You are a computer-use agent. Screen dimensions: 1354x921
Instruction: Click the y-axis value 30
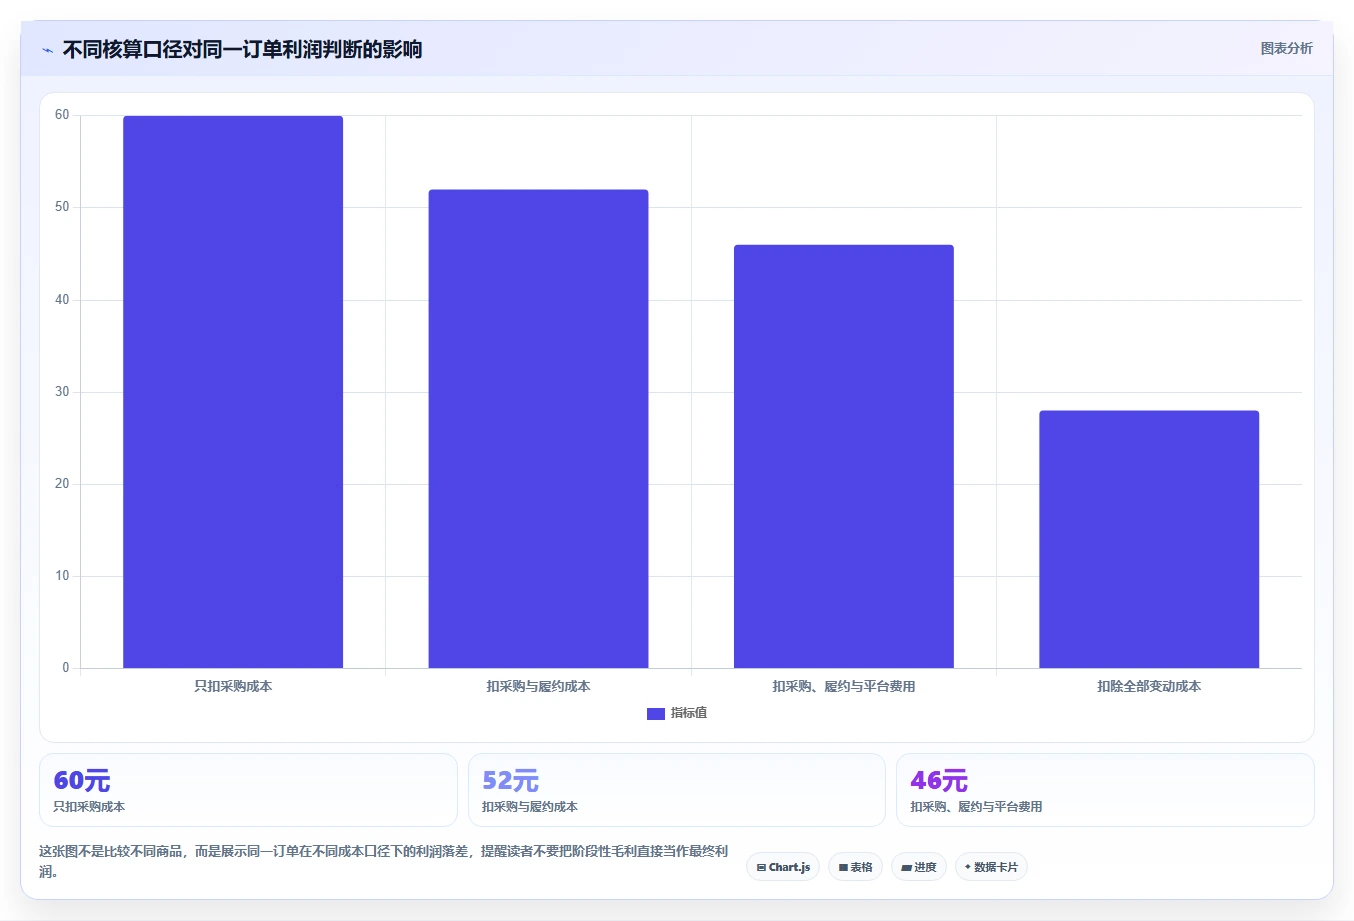(62, 391)
